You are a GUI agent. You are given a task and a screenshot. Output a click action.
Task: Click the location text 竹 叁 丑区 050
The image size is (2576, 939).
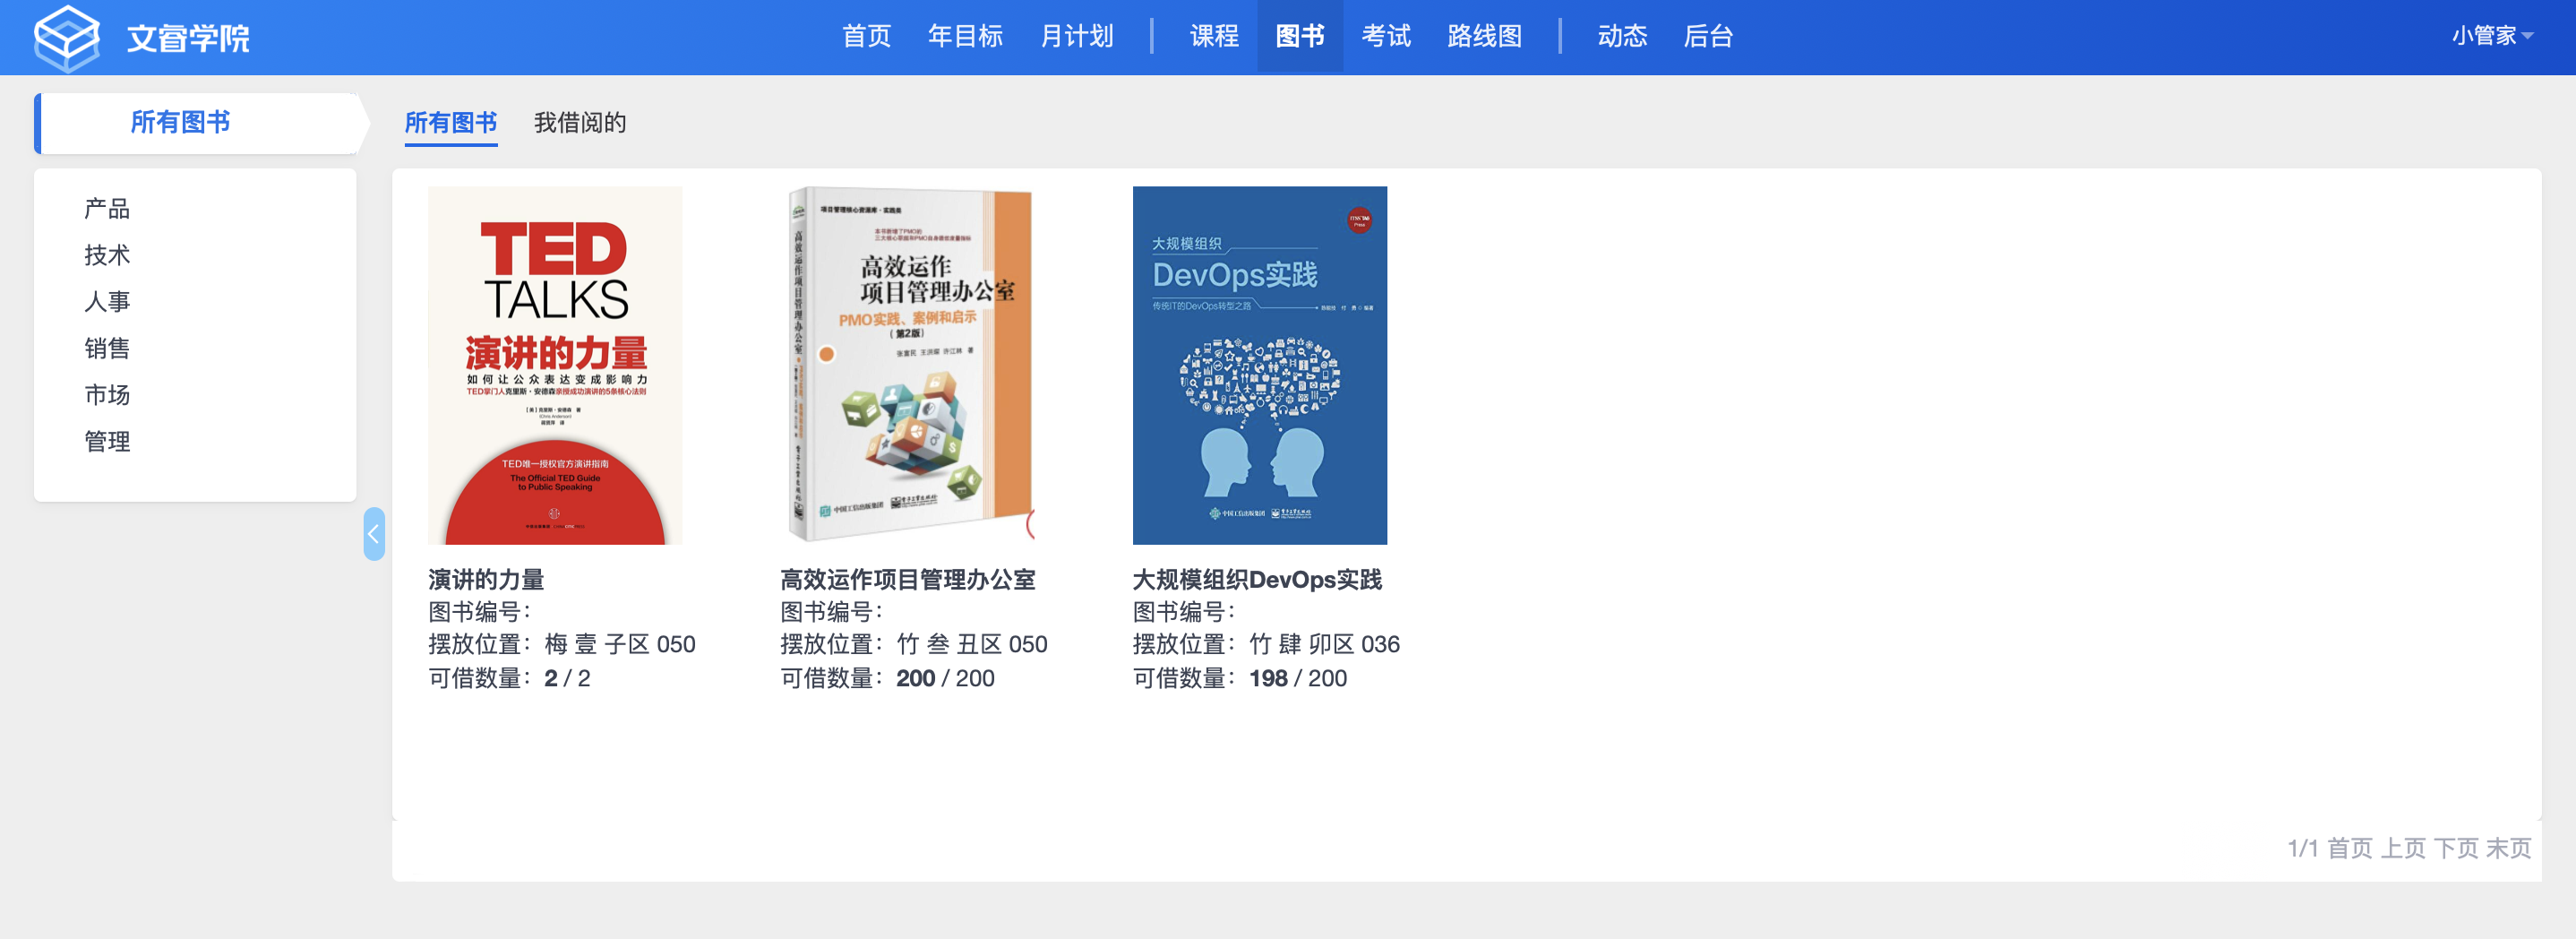[972, 644]
